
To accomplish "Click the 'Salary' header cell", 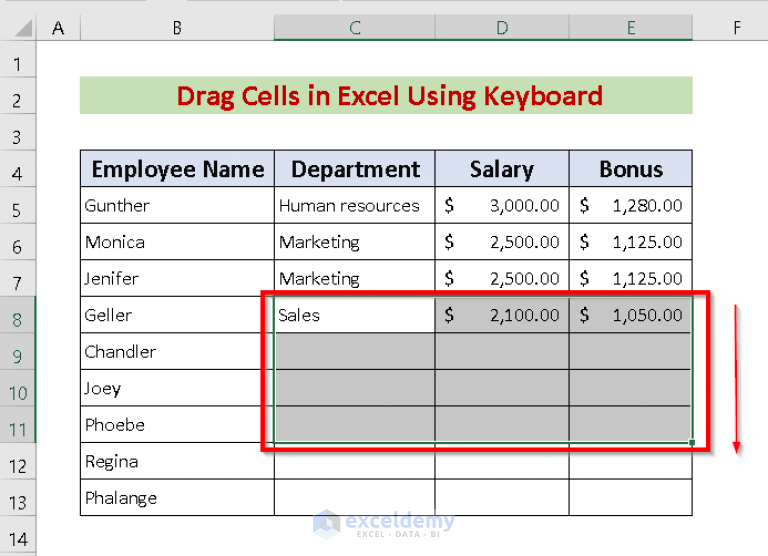I will [502, 169].
